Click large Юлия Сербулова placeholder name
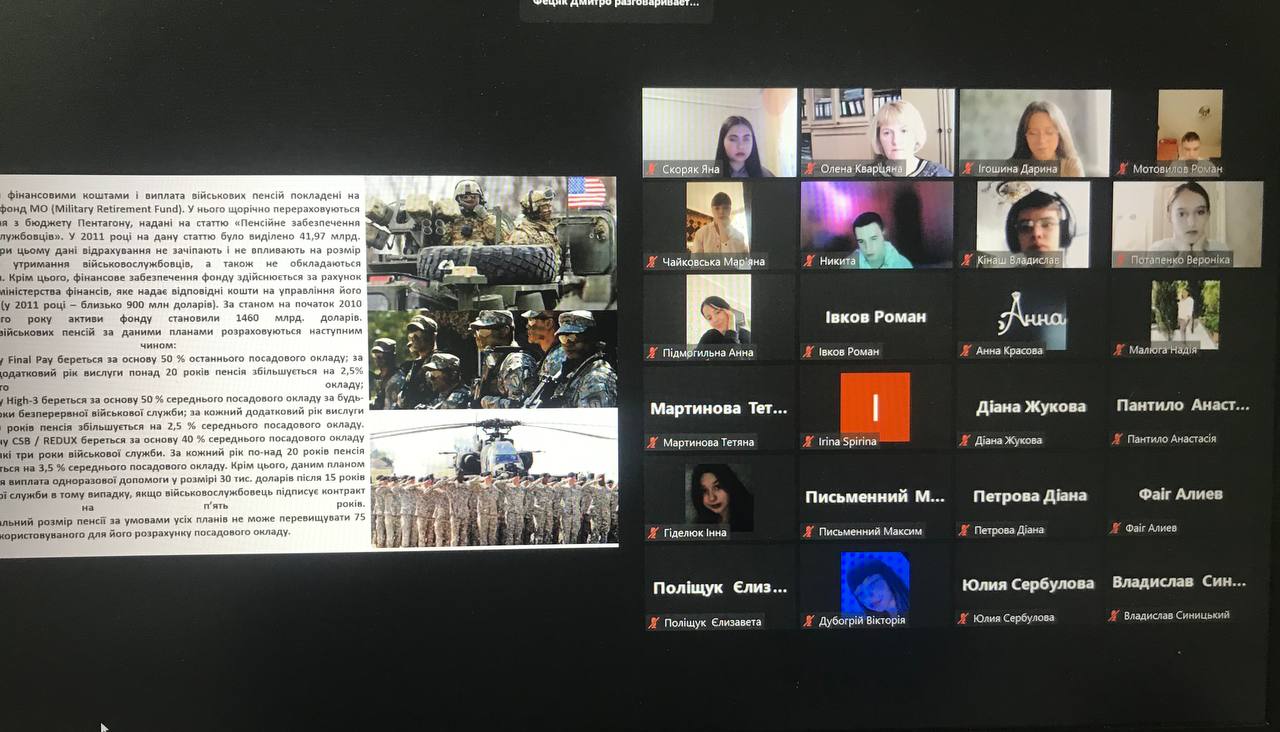Viewport: 1280px width, 732px height. [1028, 584]
